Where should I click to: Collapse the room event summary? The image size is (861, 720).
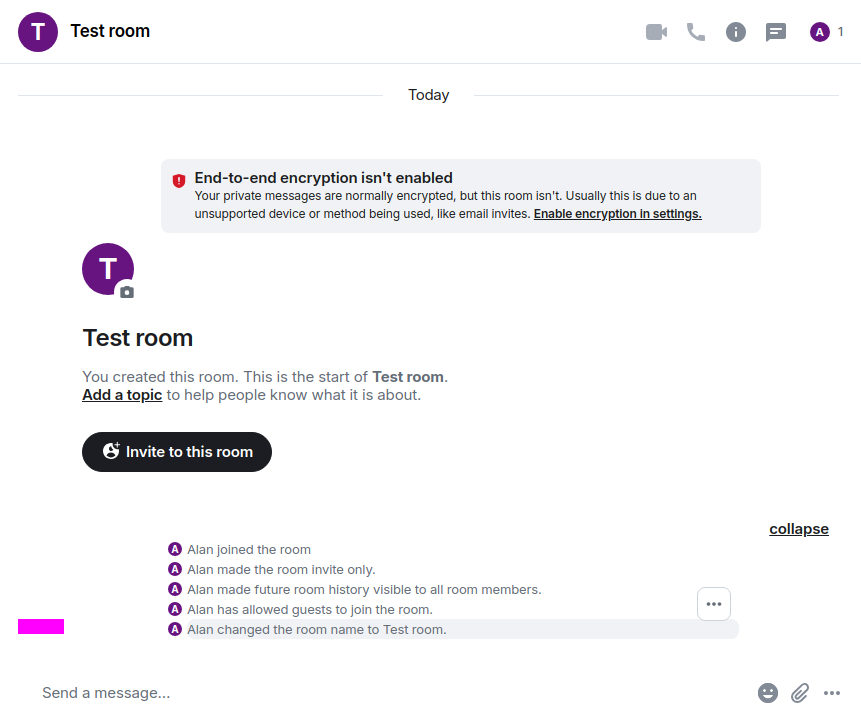click(798, 529)
